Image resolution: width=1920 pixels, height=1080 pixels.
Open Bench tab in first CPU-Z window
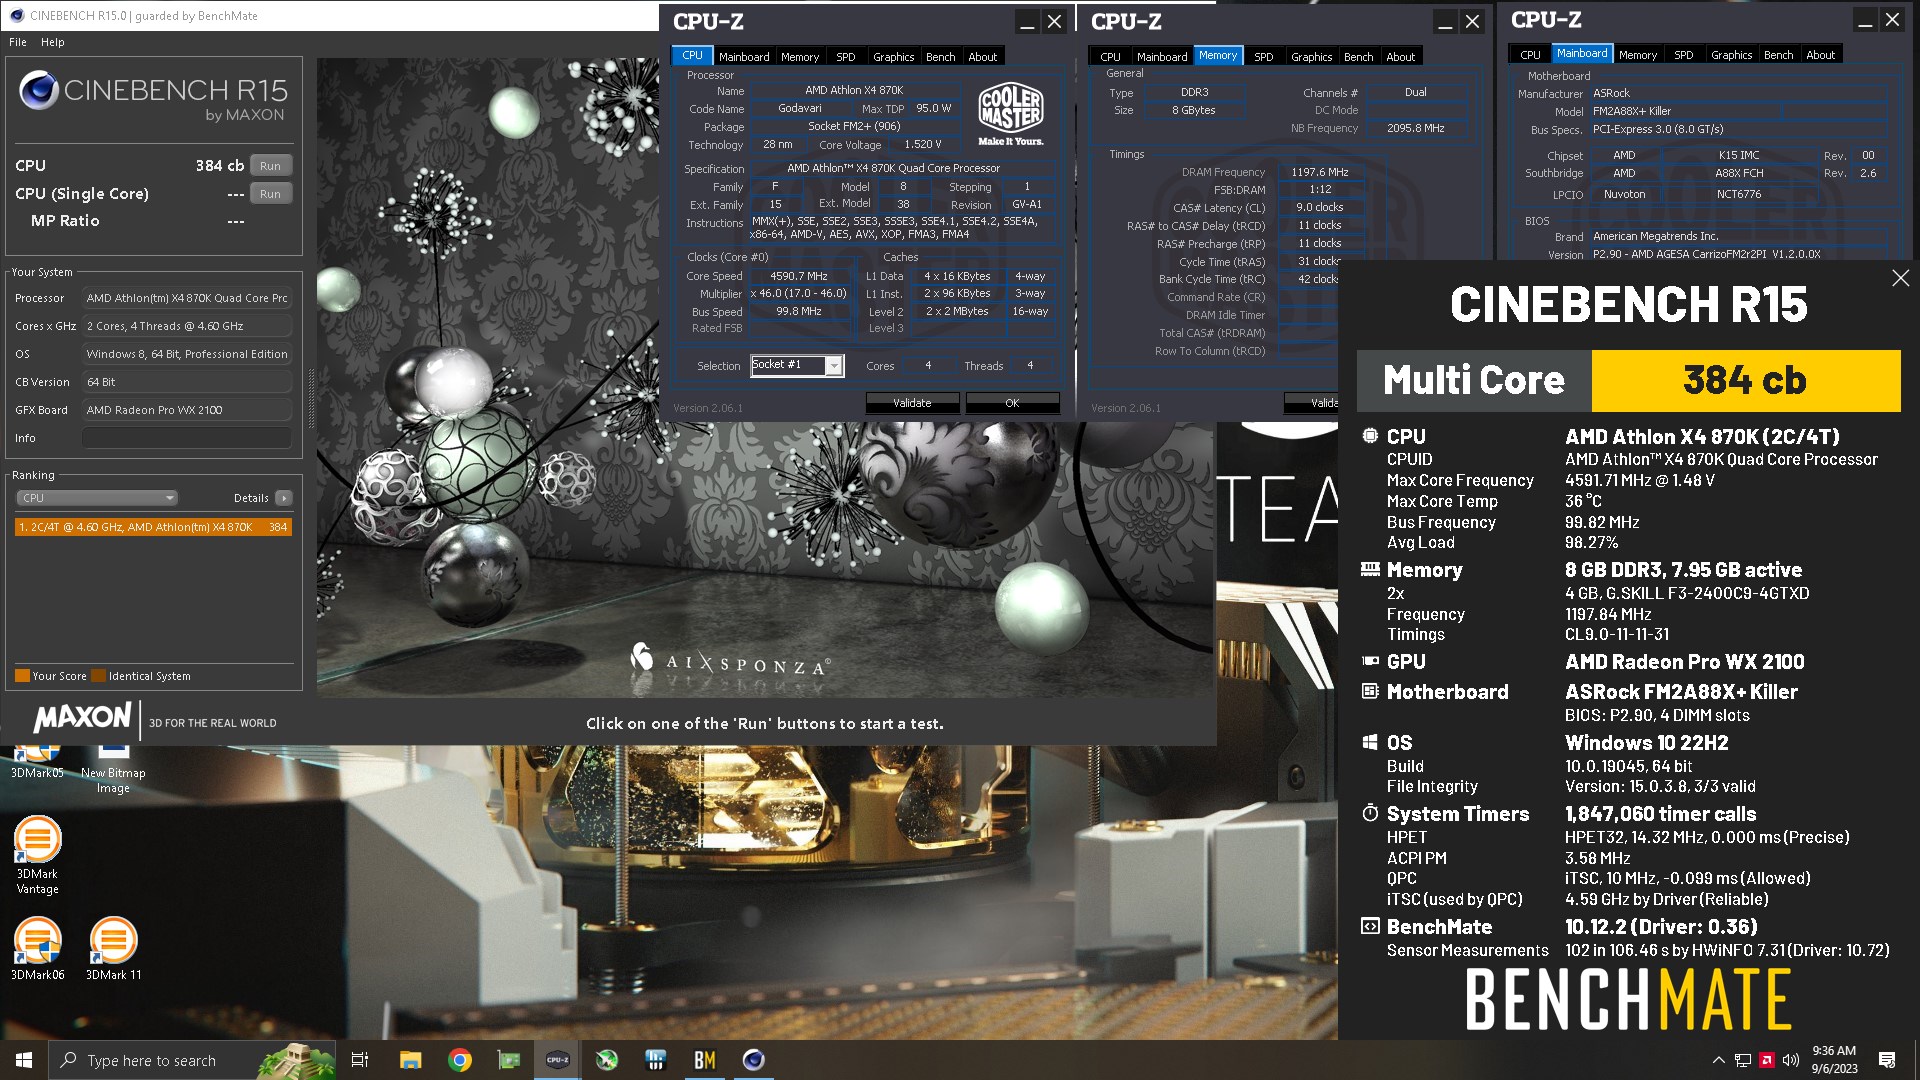940,57
